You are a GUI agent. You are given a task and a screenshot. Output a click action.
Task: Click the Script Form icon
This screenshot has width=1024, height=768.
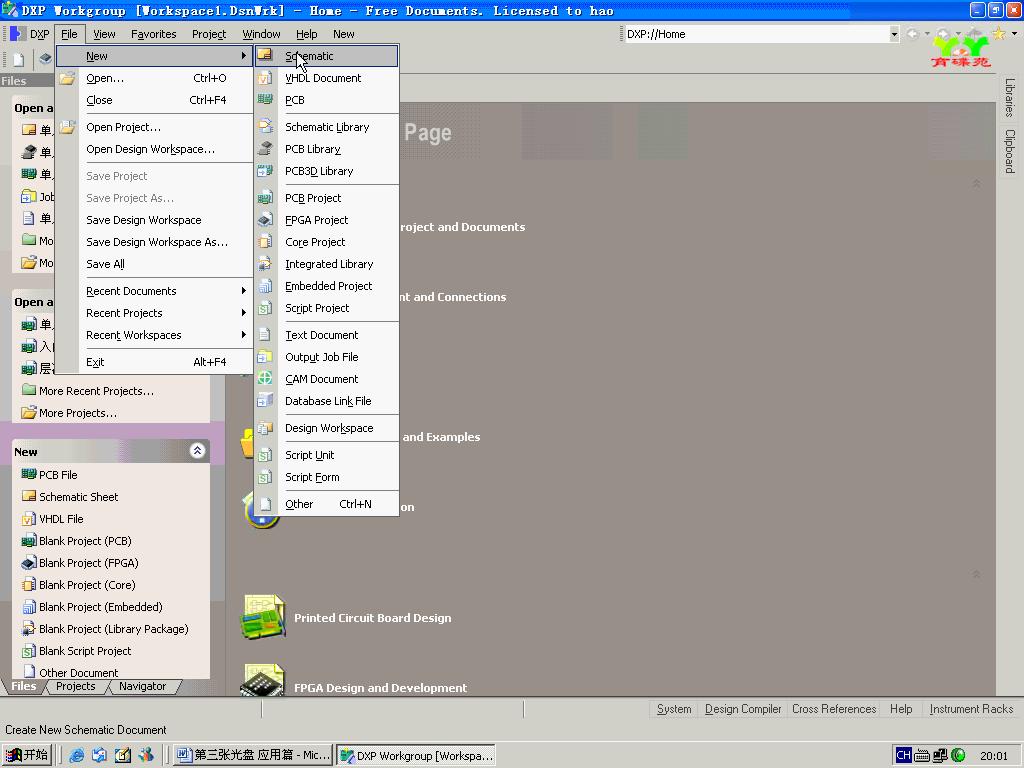click(265, 477)
